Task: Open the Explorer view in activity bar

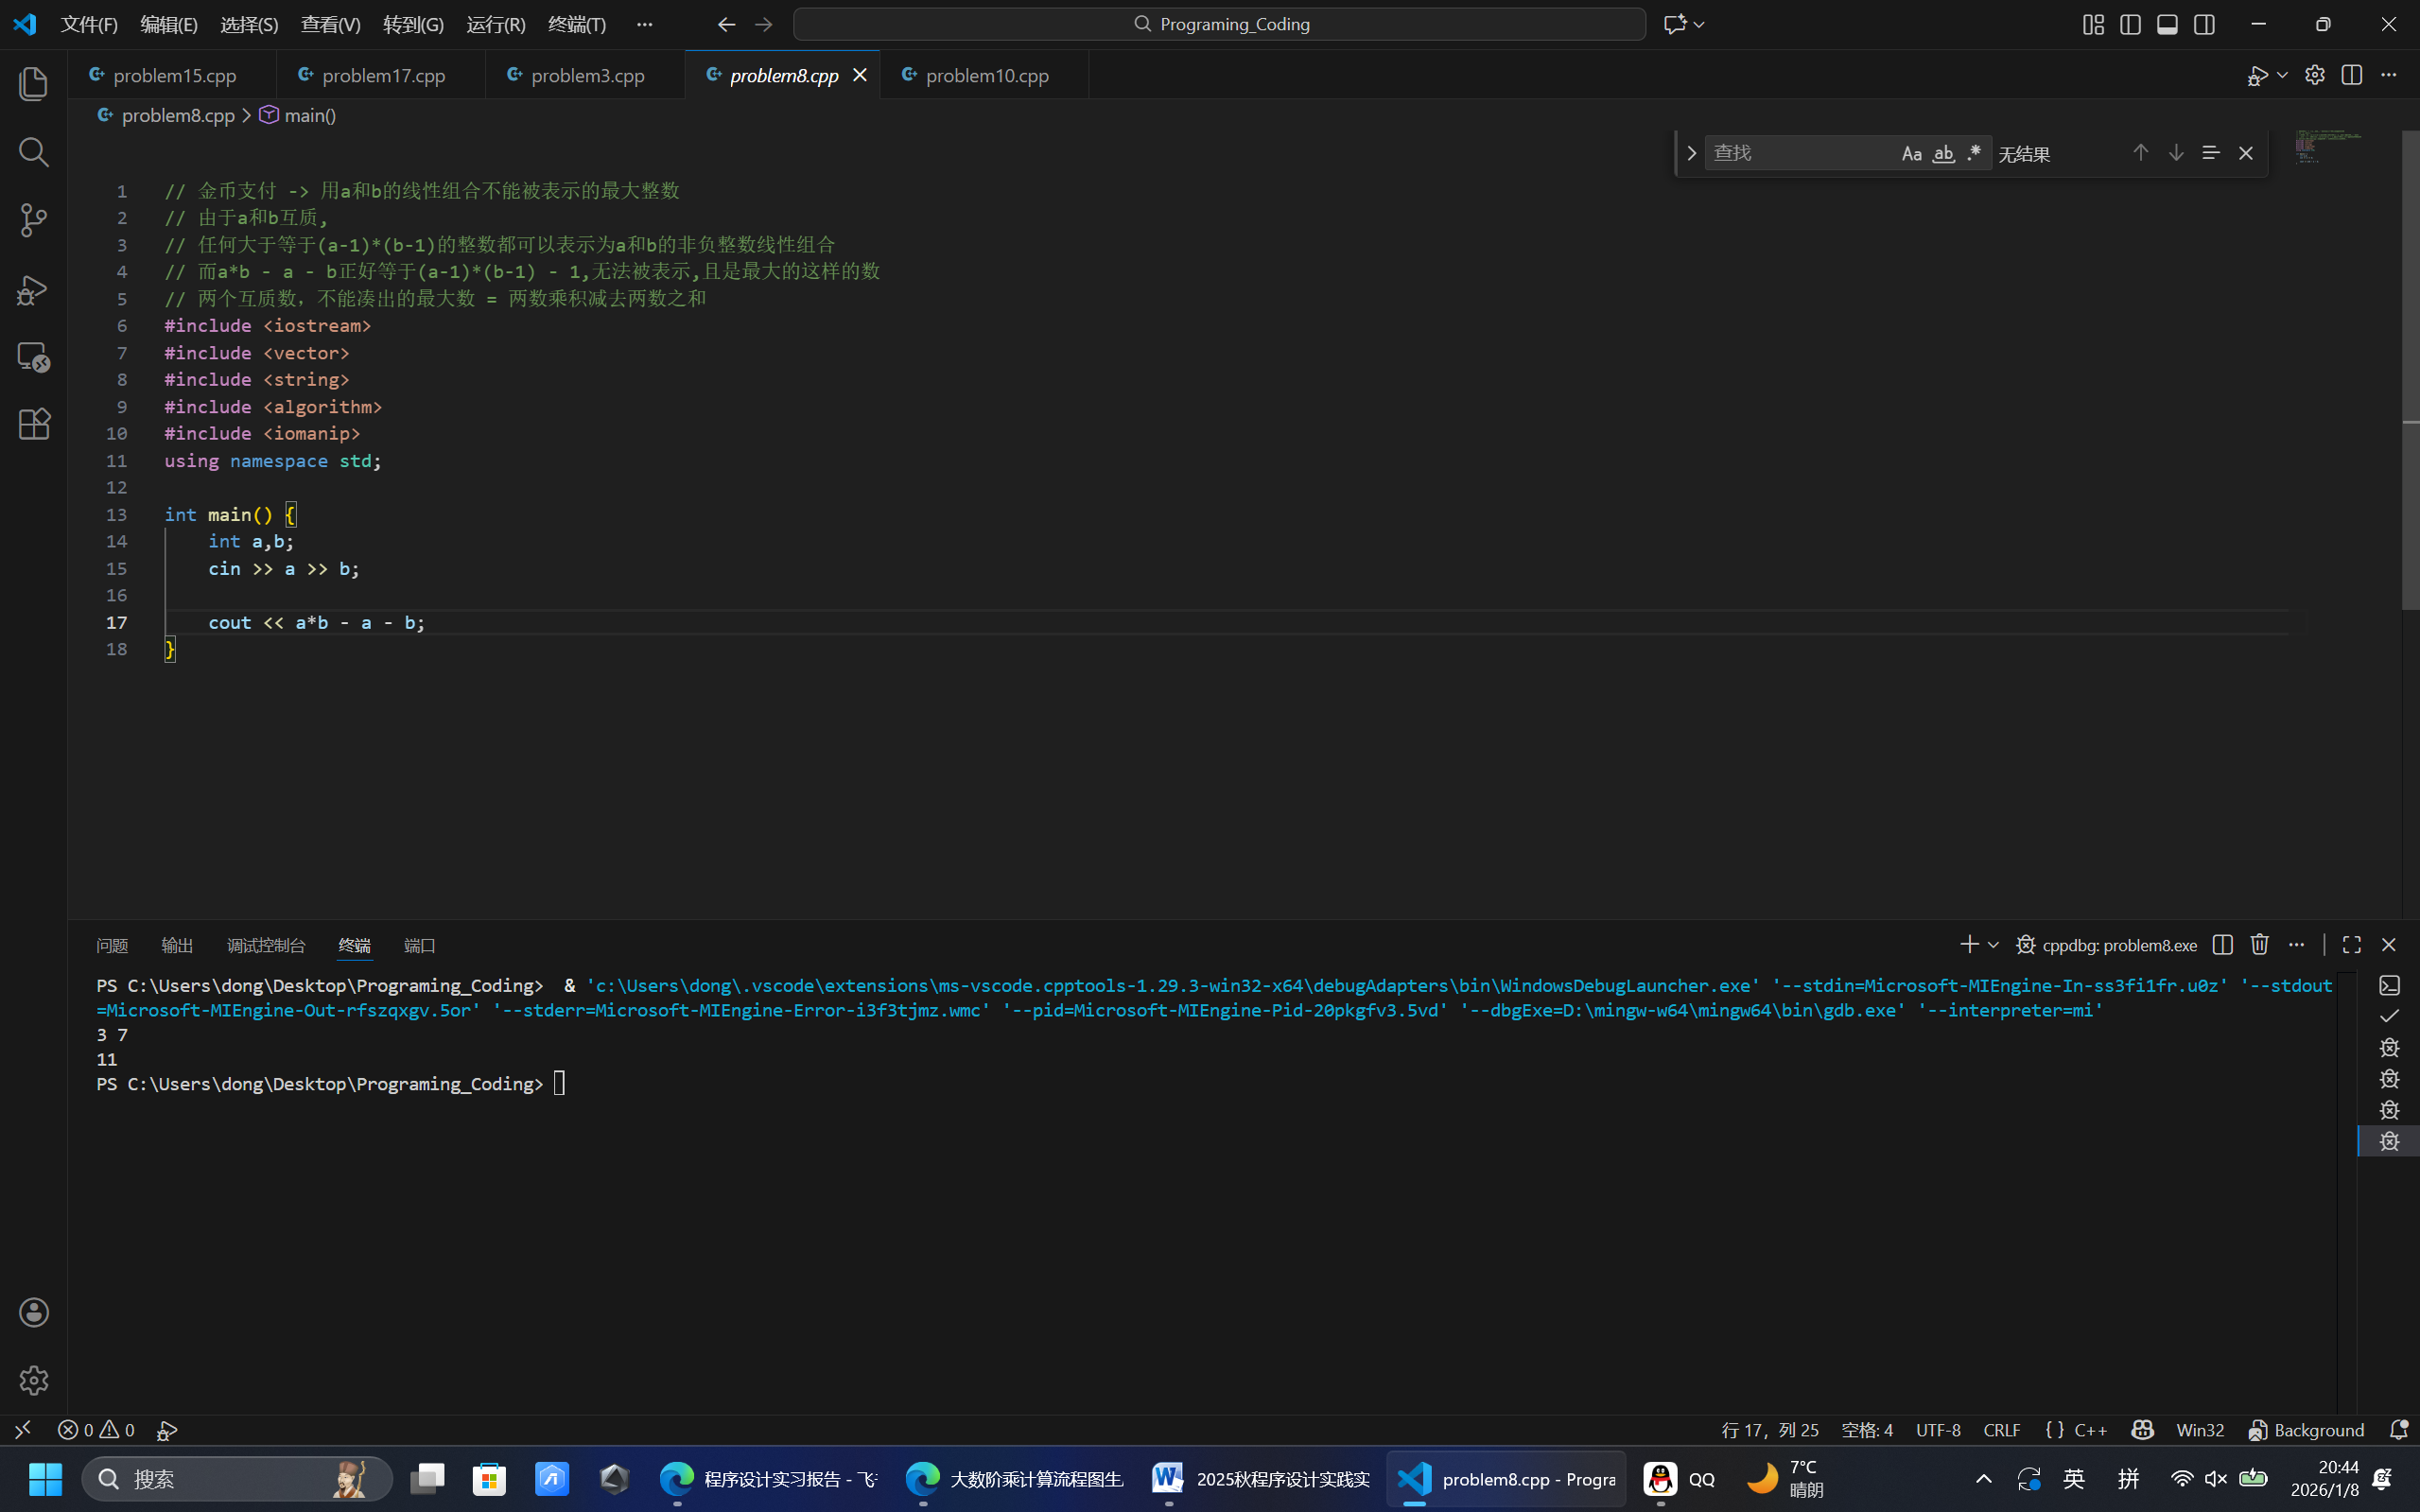Action: pyautogui.click(x=34, y=84)
